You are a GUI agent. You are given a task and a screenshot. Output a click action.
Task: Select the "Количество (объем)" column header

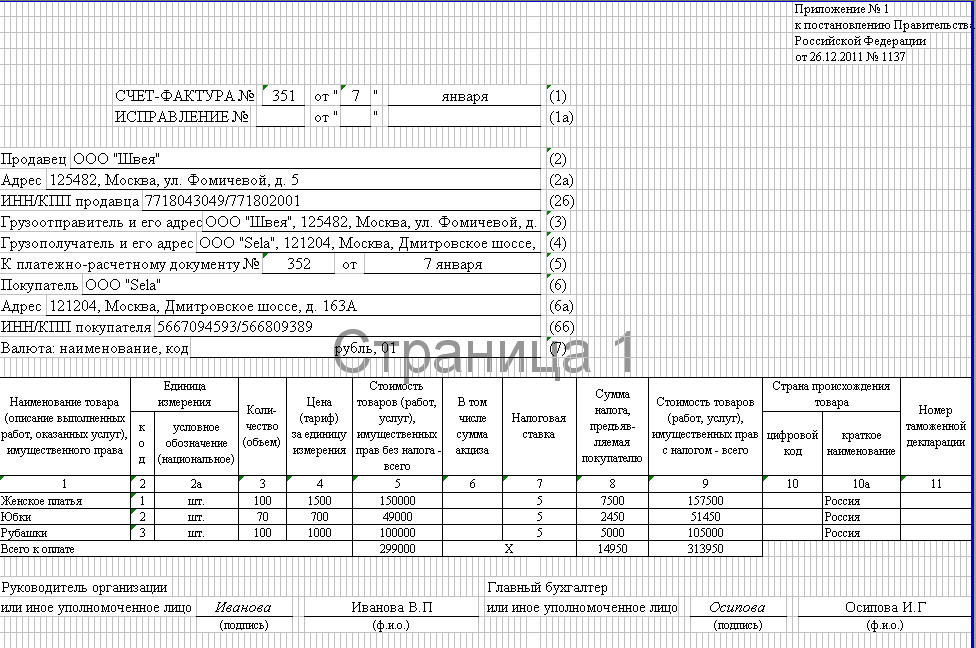click(262, 426)
